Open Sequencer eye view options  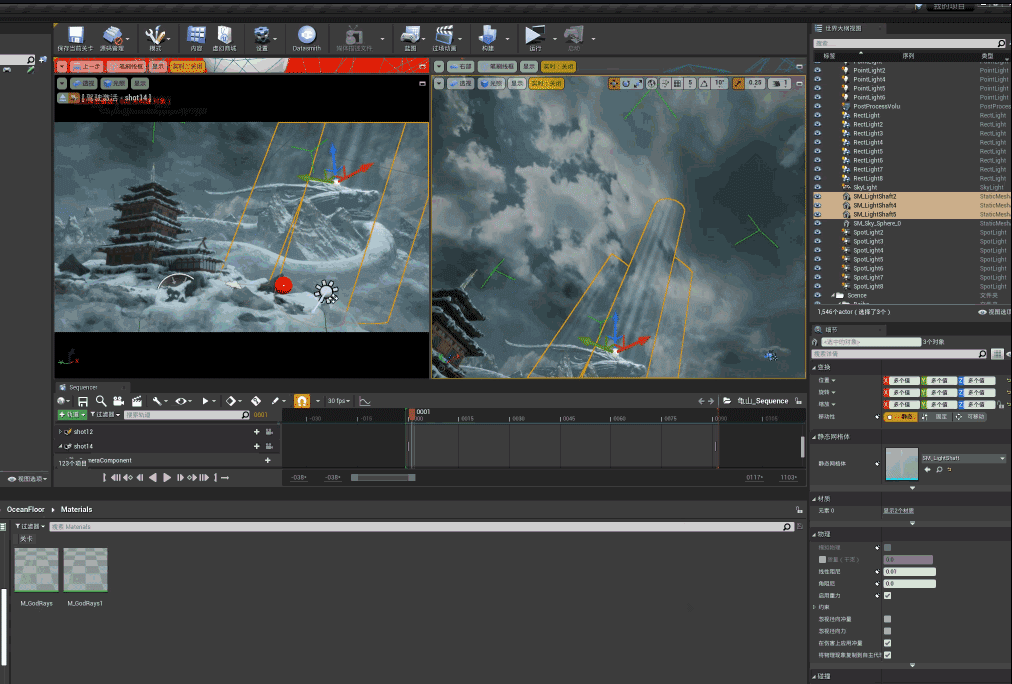pos(181,401)
